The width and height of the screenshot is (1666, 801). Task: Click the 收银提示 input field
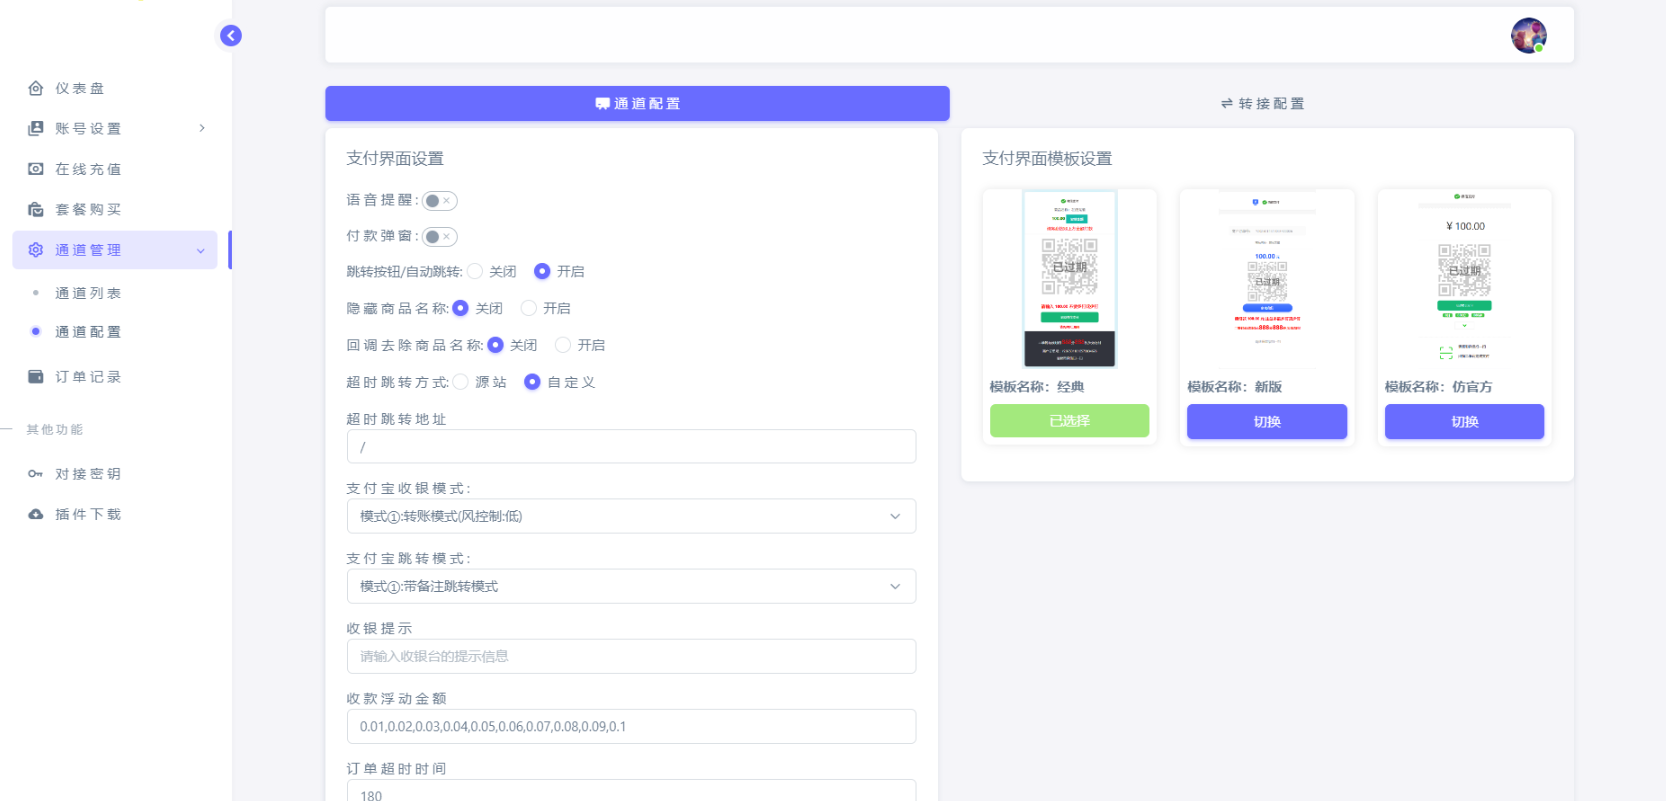631,656
